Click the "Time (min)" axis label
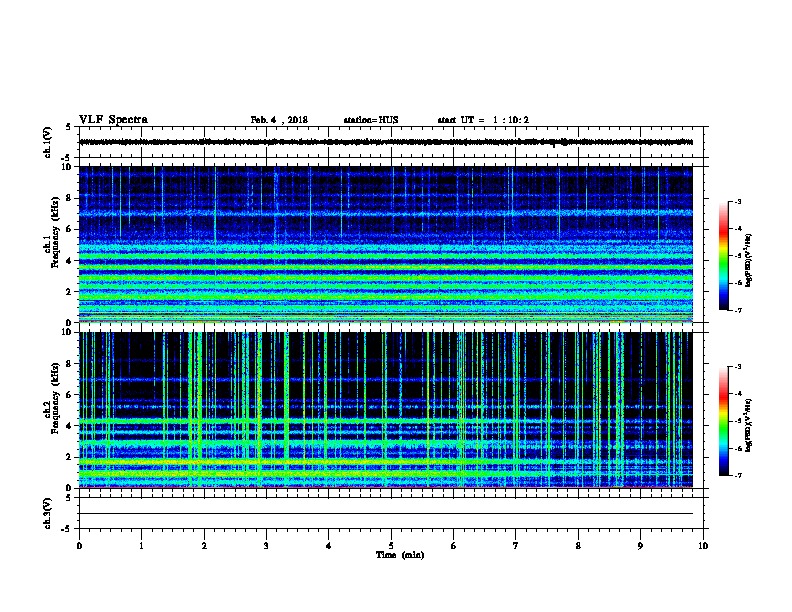The width and height of the screenshot is (792, 612). (x=400, y=555)
